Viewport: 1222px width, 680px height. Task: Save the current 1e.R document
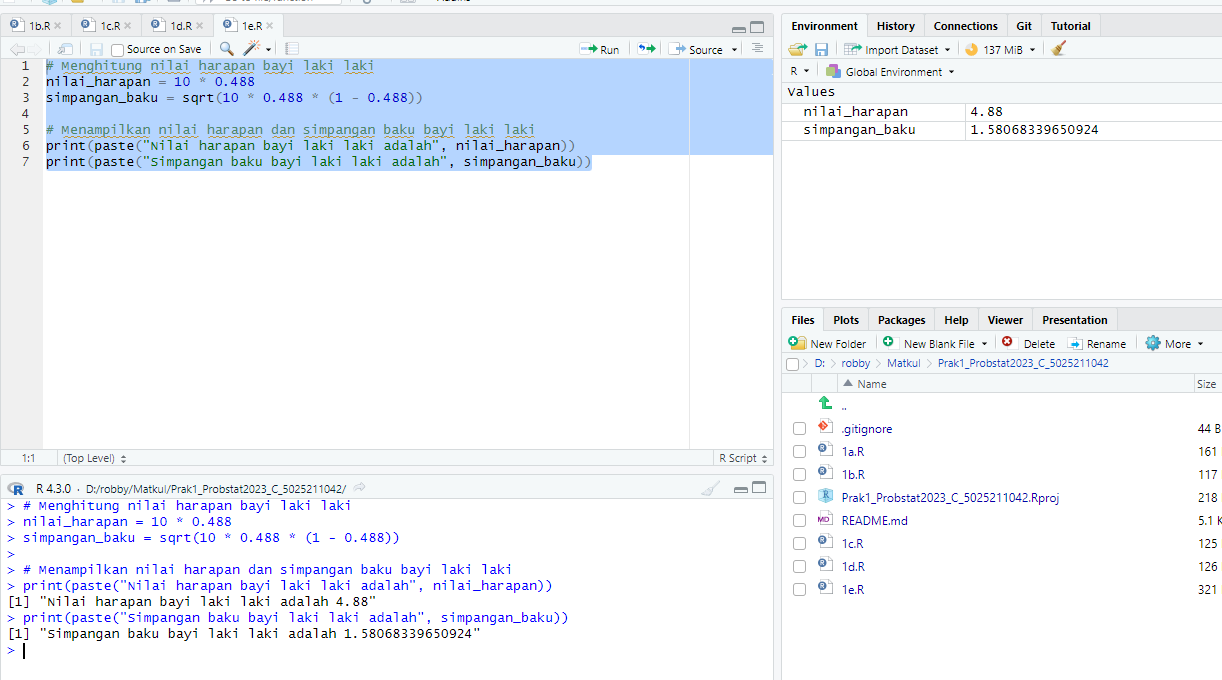[x=96, y=49]
